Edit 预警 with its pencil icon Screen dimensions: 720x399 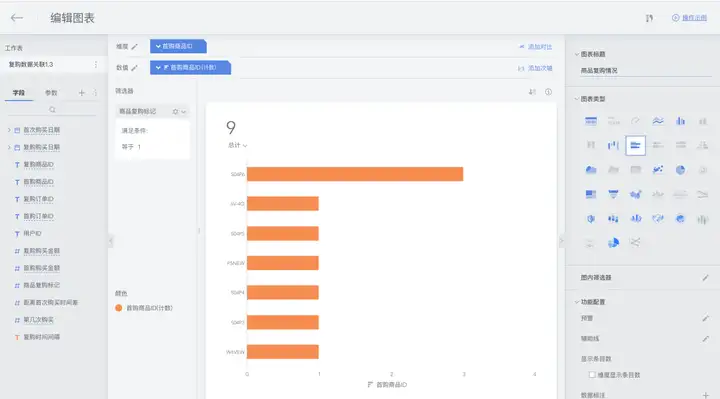point(705,318)
